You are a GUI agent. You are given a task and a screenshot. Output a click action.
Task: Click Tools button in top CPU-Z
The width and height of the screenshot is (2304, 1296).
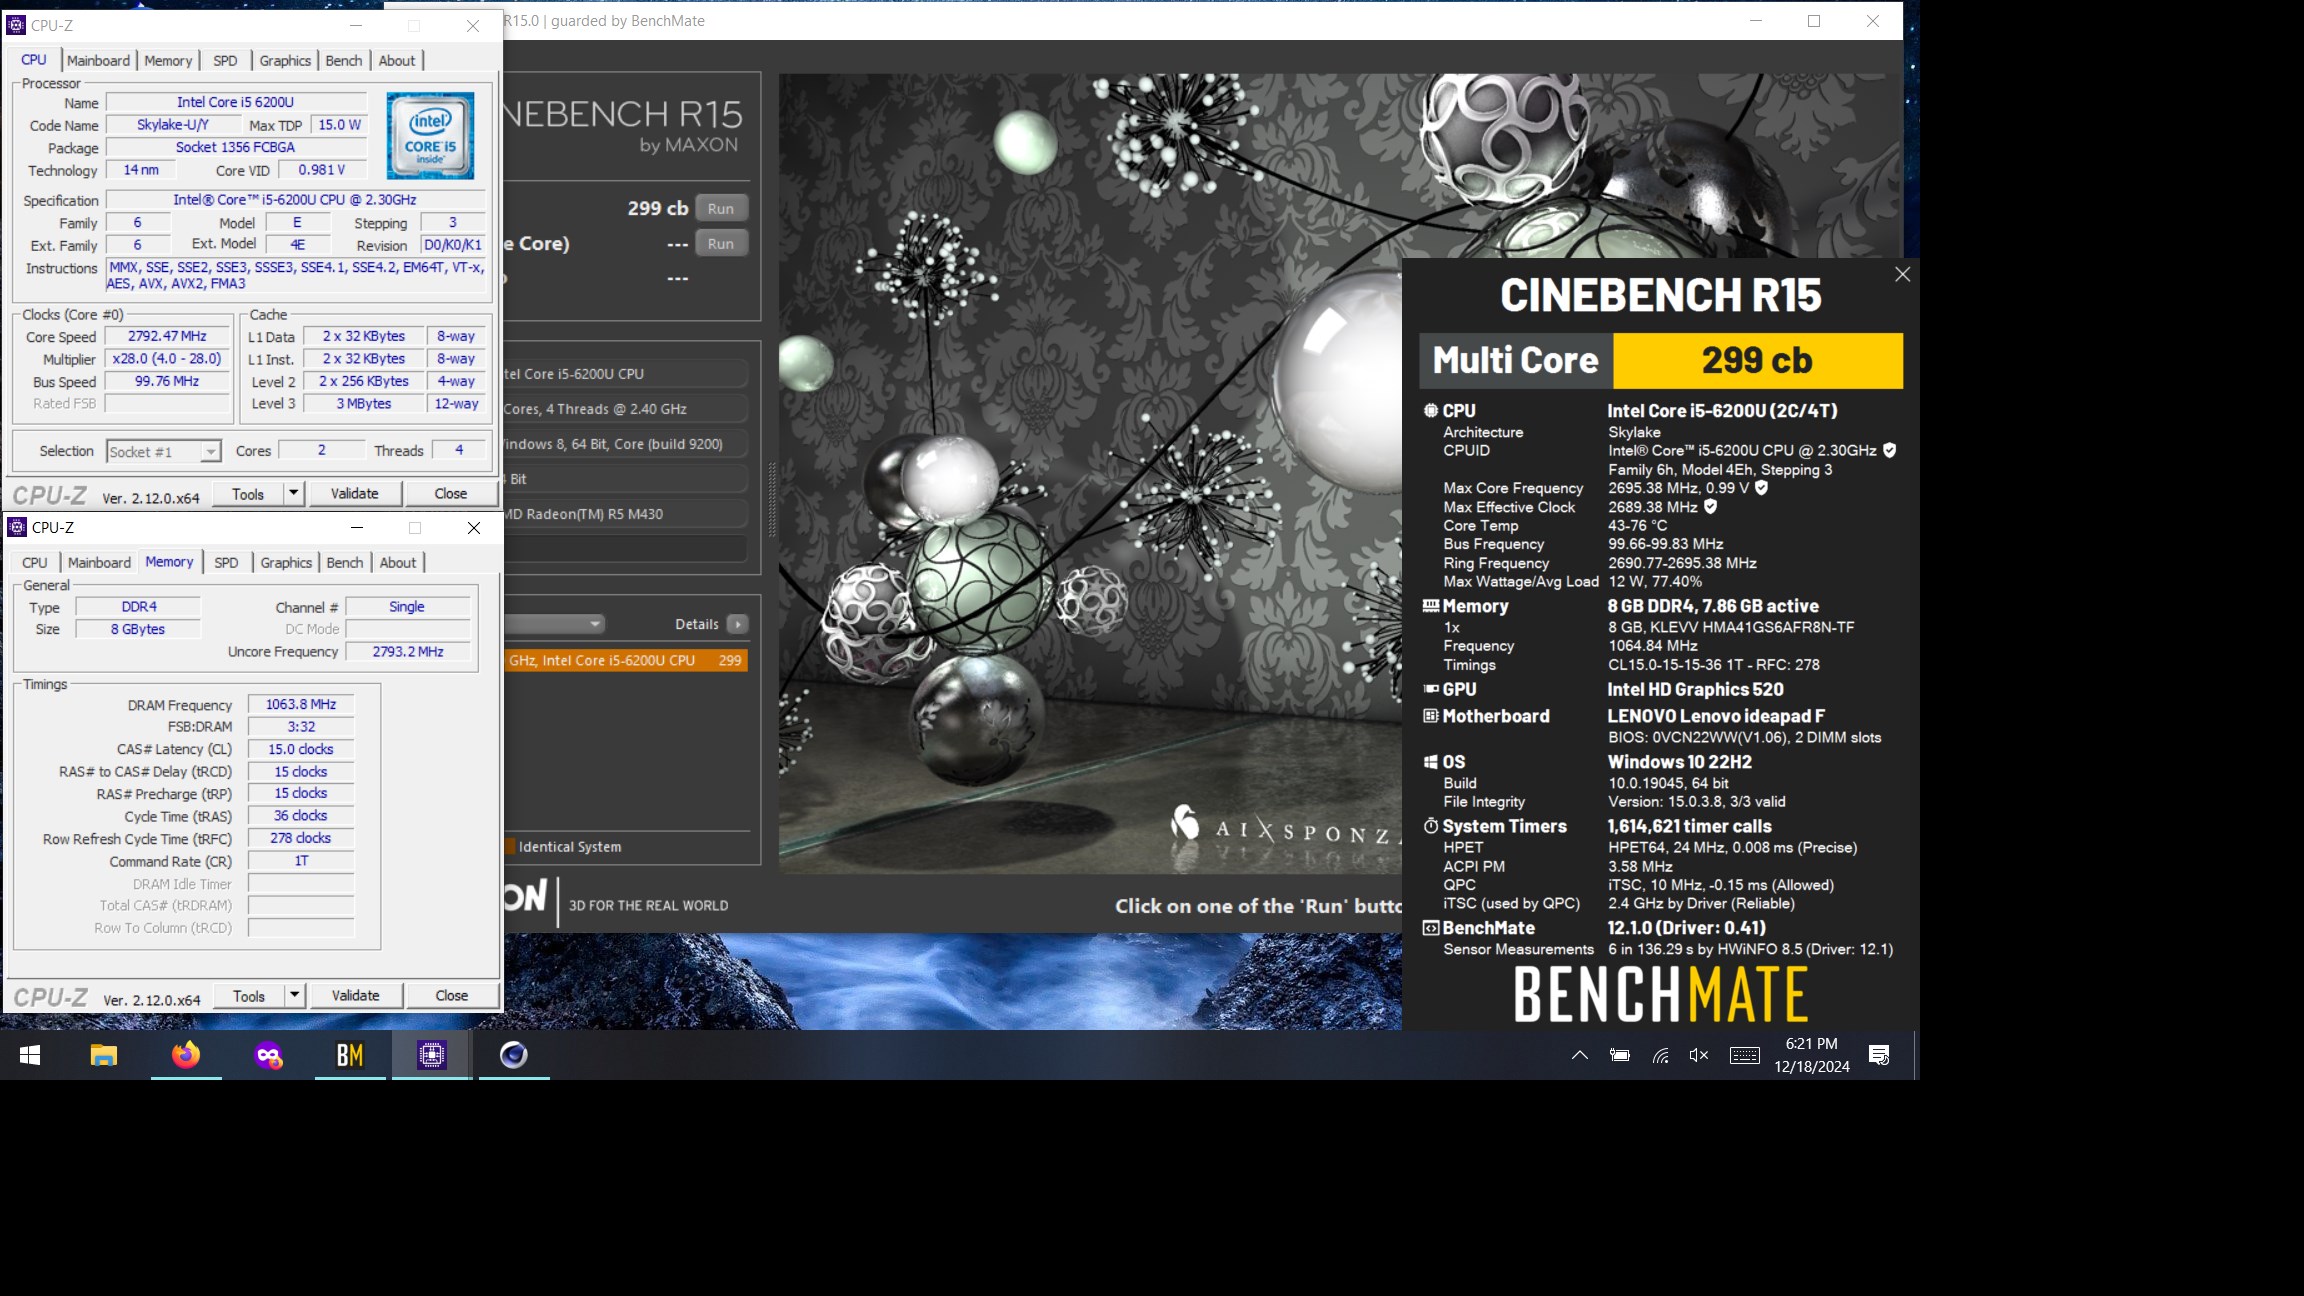[248, 493]
